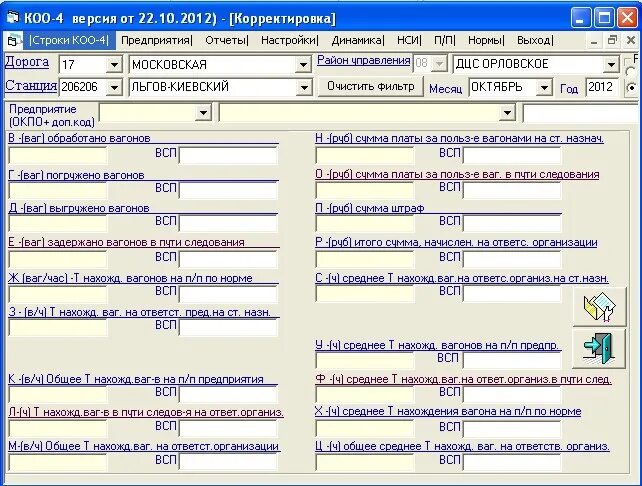Expand the Дорога code dropdown showing 17

(114, 65)
